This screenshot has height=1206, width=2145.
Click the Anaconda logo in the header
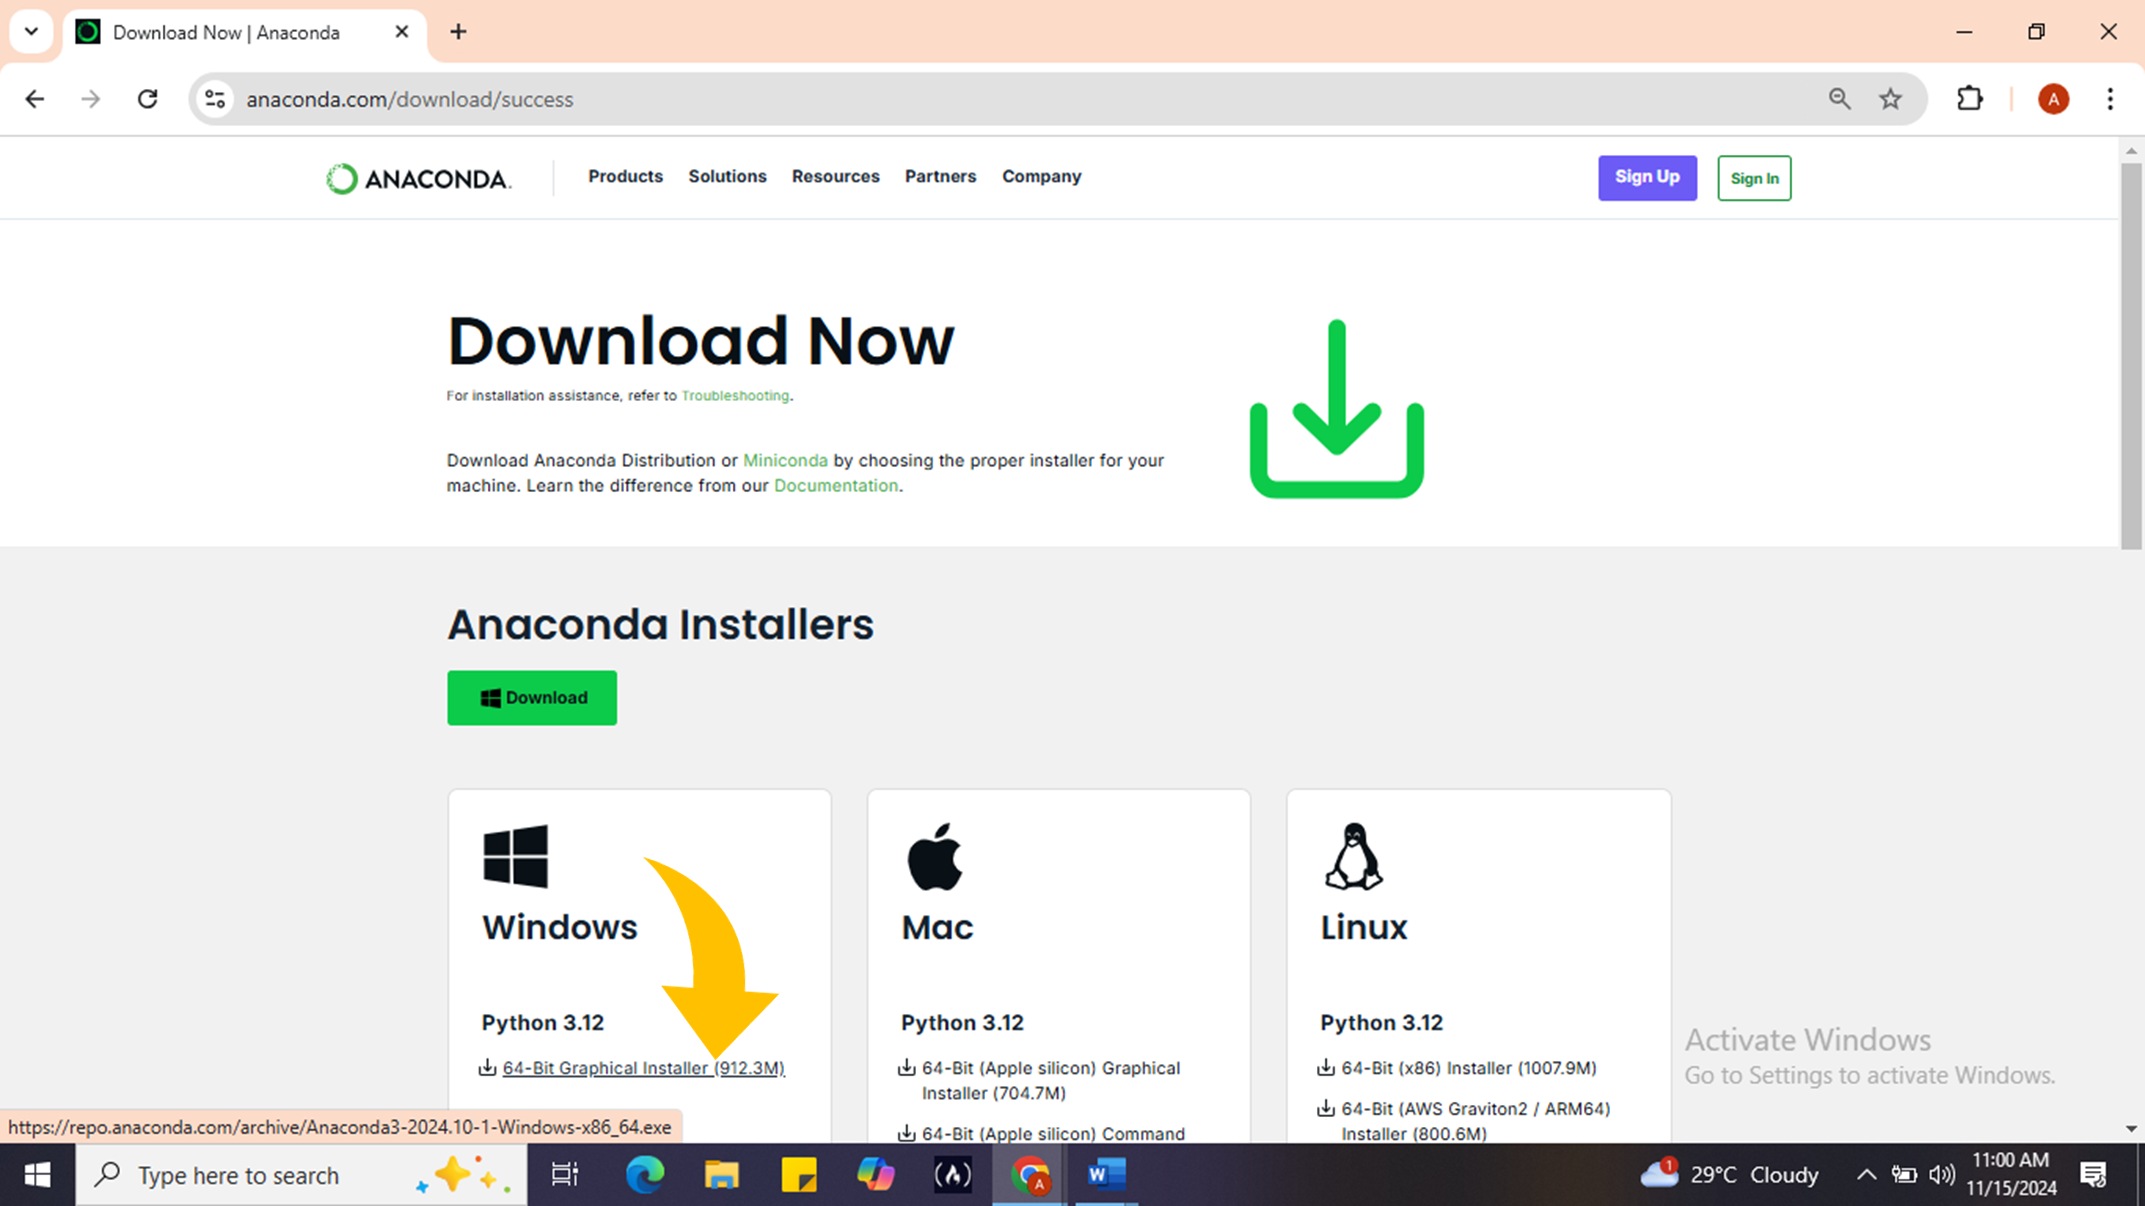[x=418, y=177]
